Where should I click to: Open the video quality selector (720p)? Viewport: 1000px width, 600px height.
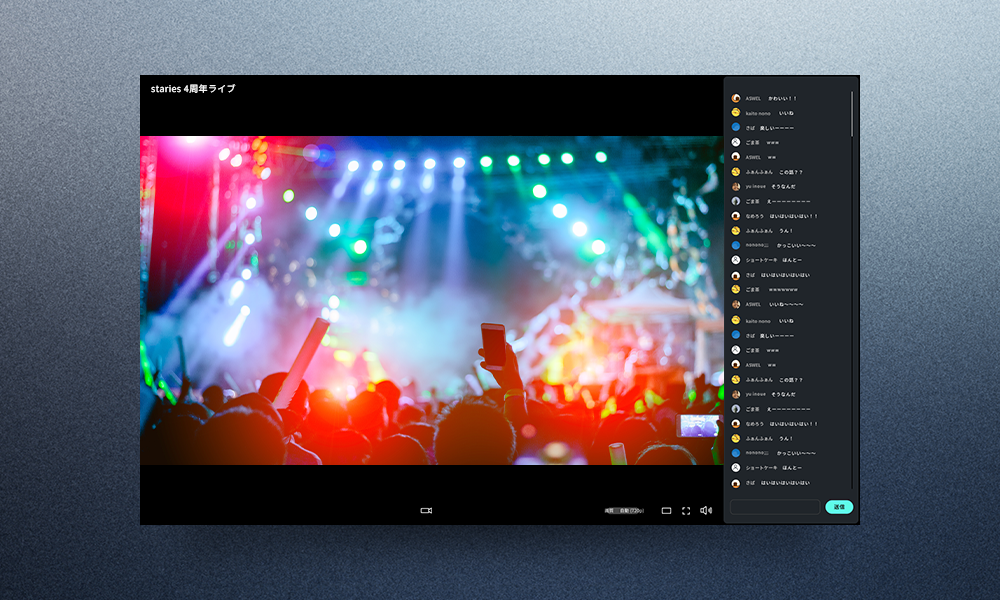(x=624, y=510)
